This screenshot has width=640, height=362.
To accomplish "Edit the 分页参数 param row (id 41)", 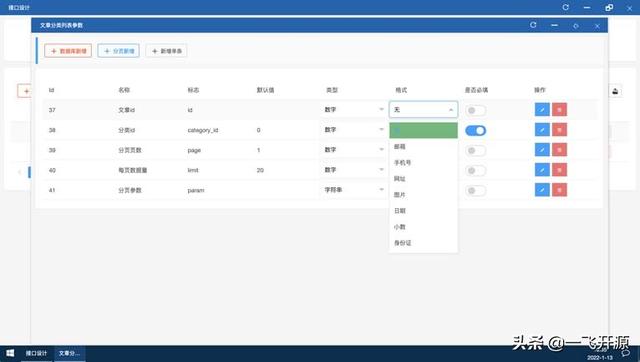I will [542, 190].
